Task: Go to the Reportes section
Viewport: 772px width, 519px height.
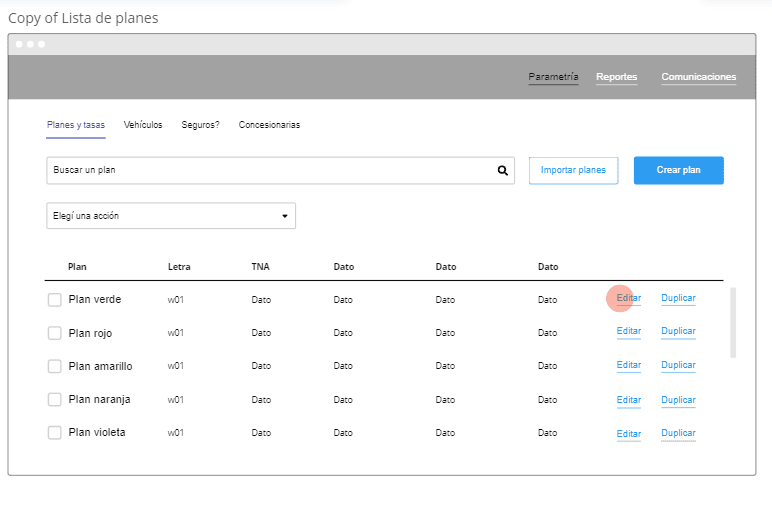Action: (x=616, y=77)
